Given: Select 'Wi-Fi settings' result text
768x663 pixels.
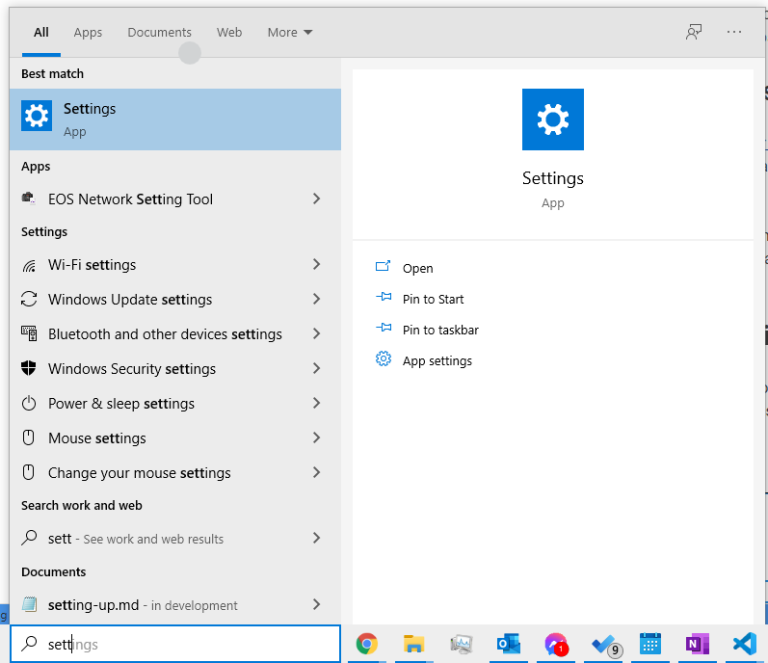Looking at the screenshot, I should point(92,265).
